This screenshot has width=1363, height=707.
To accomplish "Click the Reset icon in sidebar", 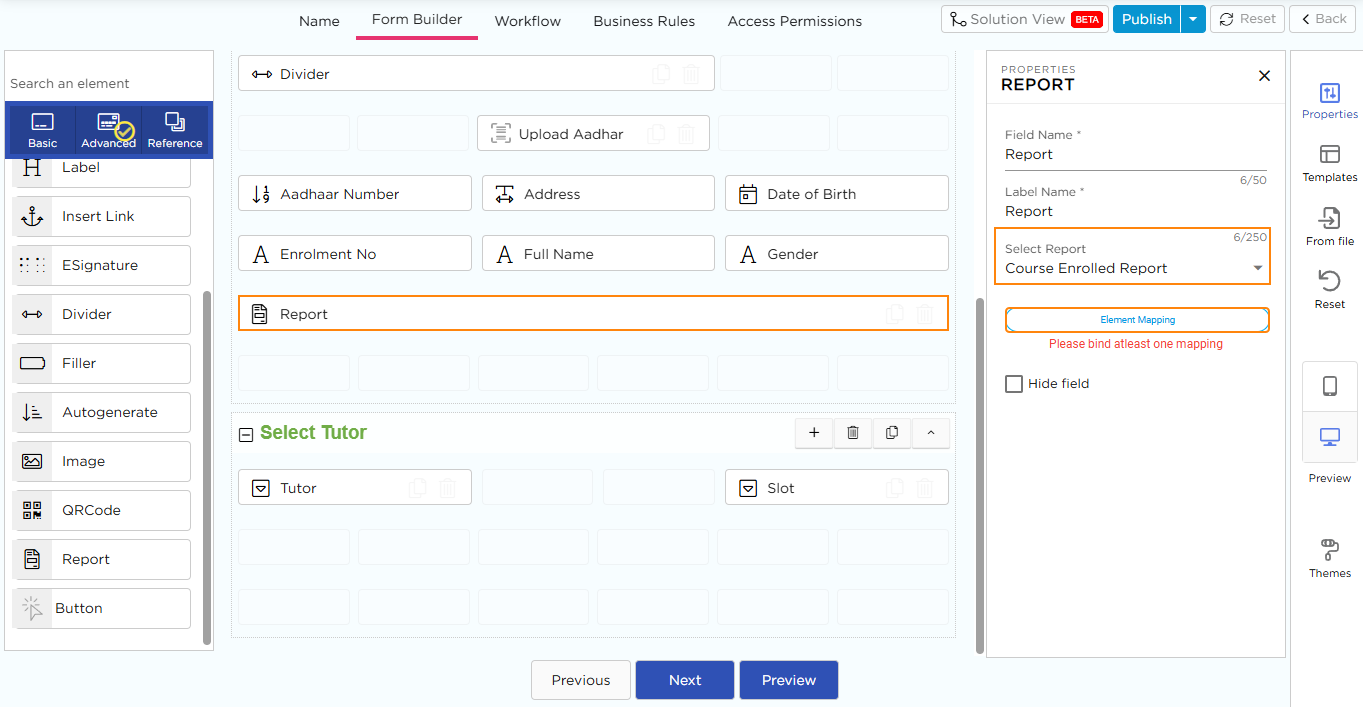I will 1329,282.
